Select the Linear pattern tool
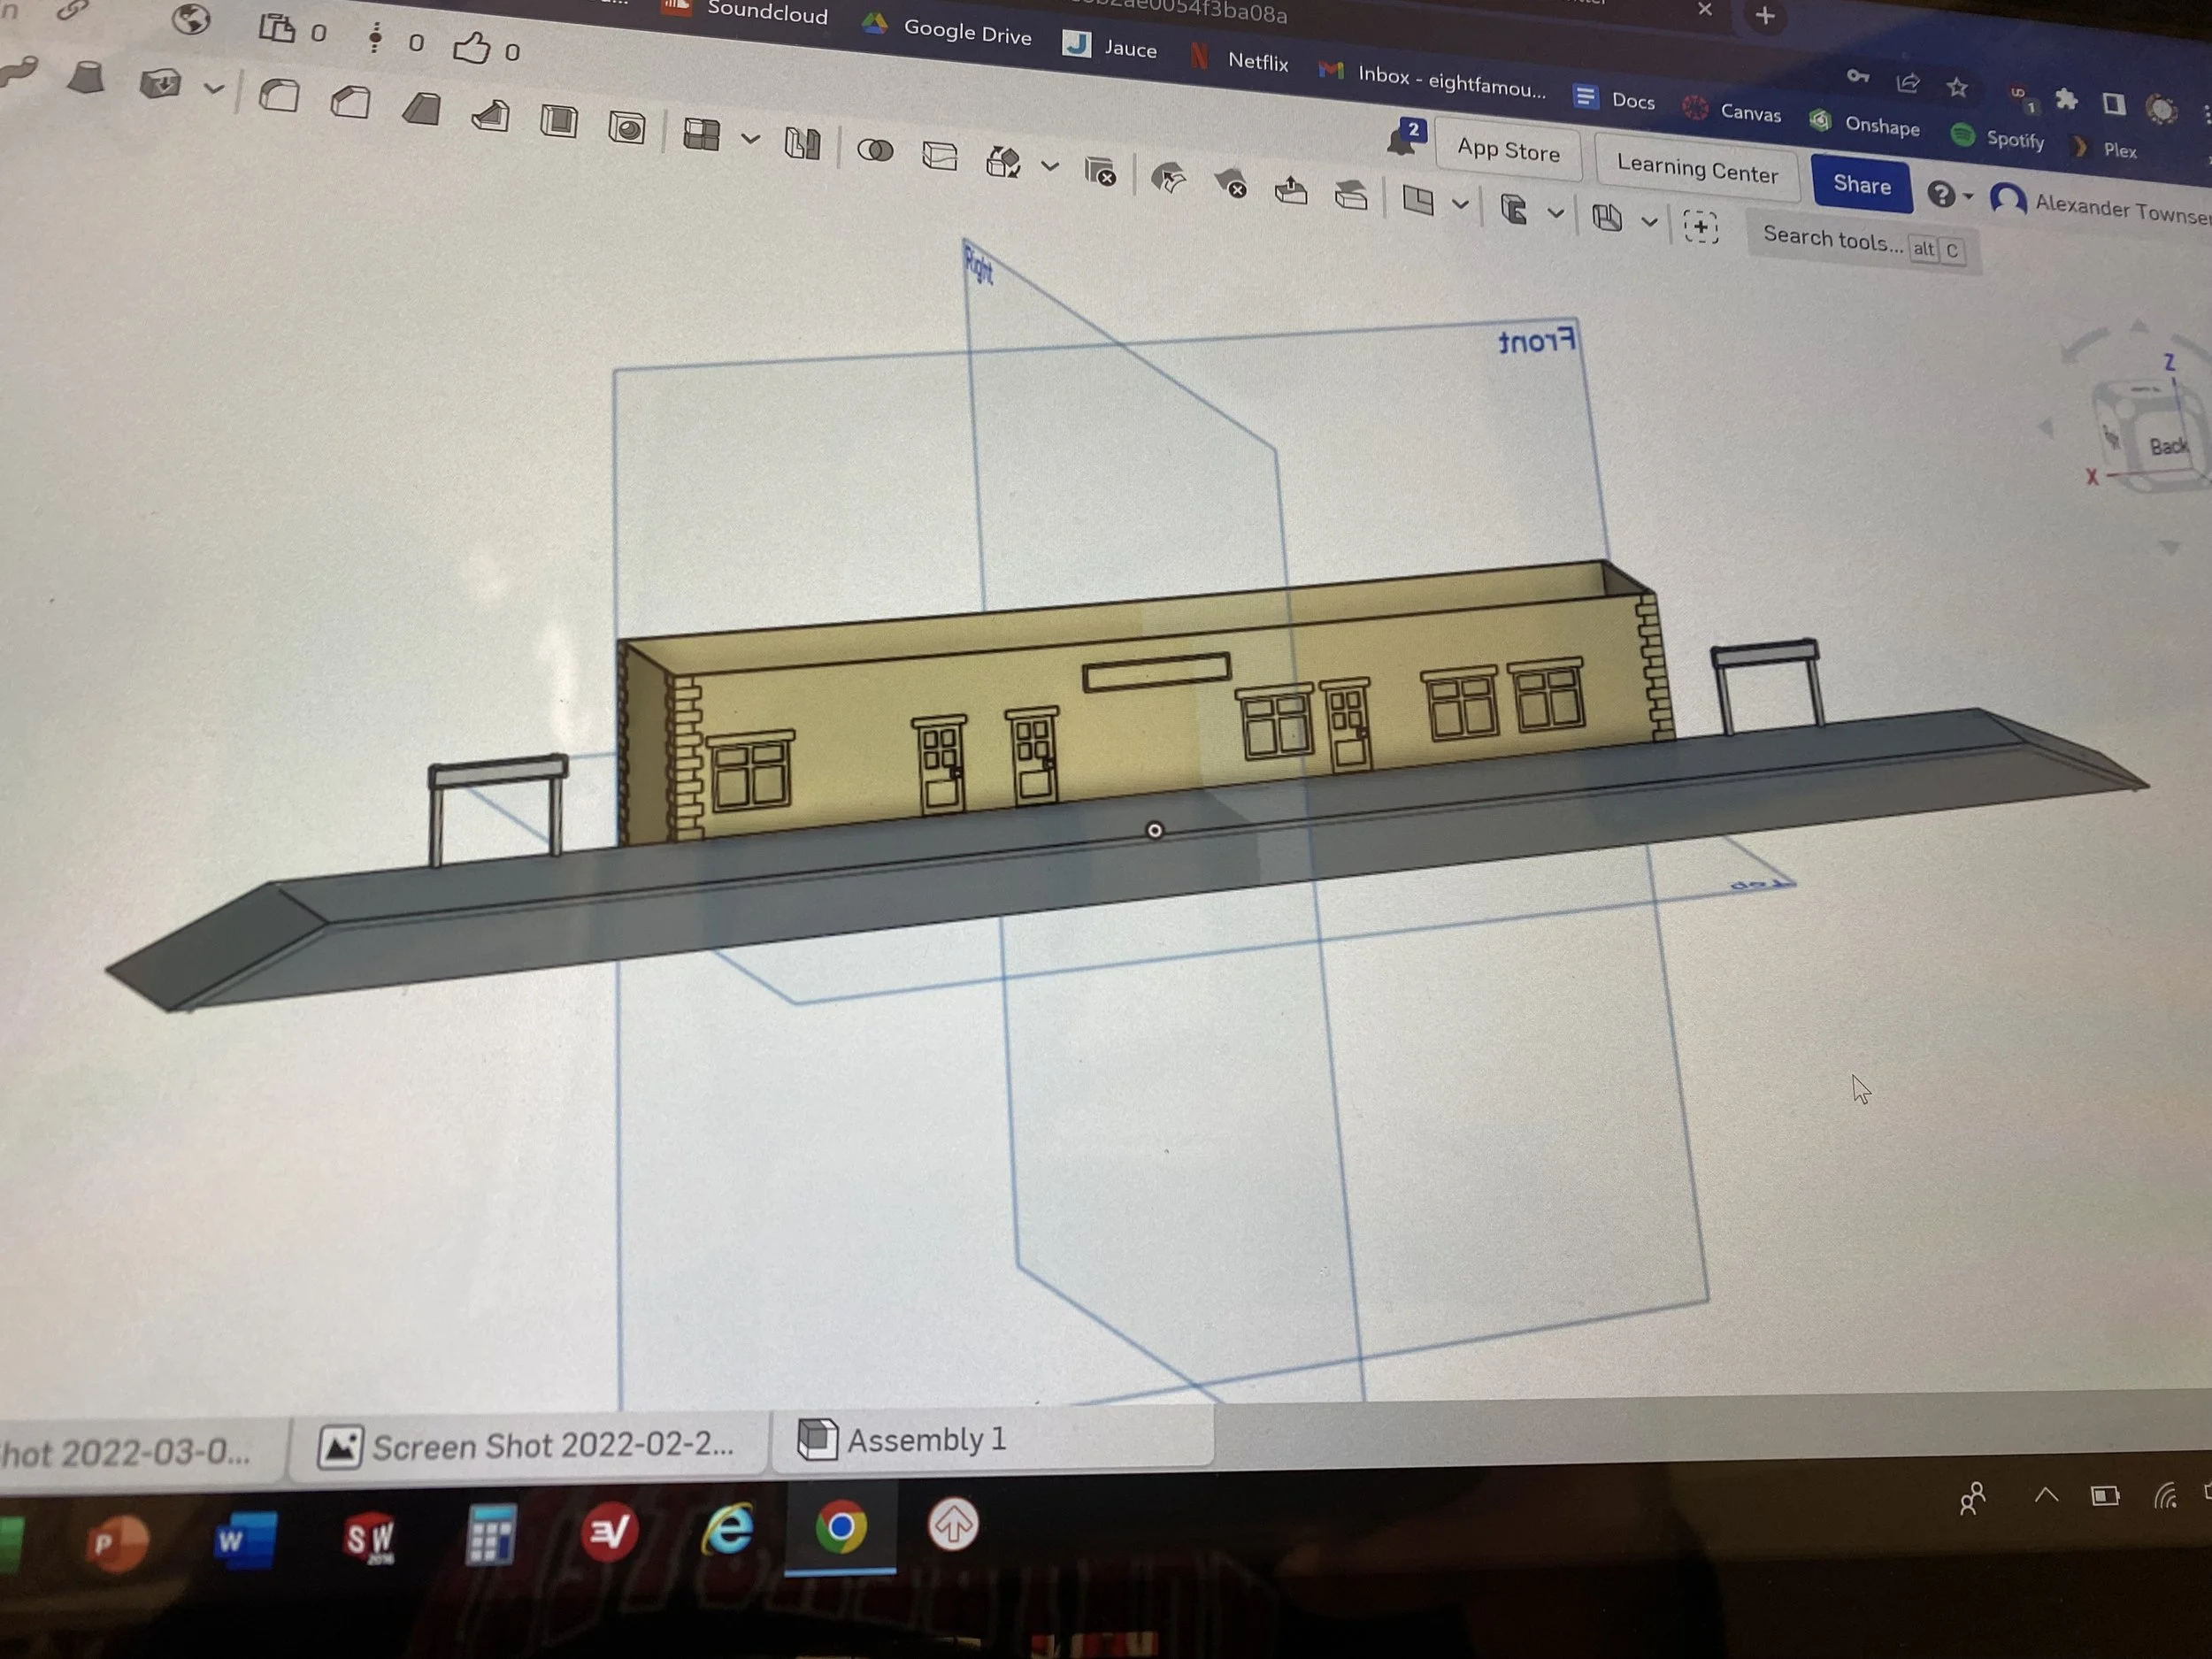 pos(701,134)
